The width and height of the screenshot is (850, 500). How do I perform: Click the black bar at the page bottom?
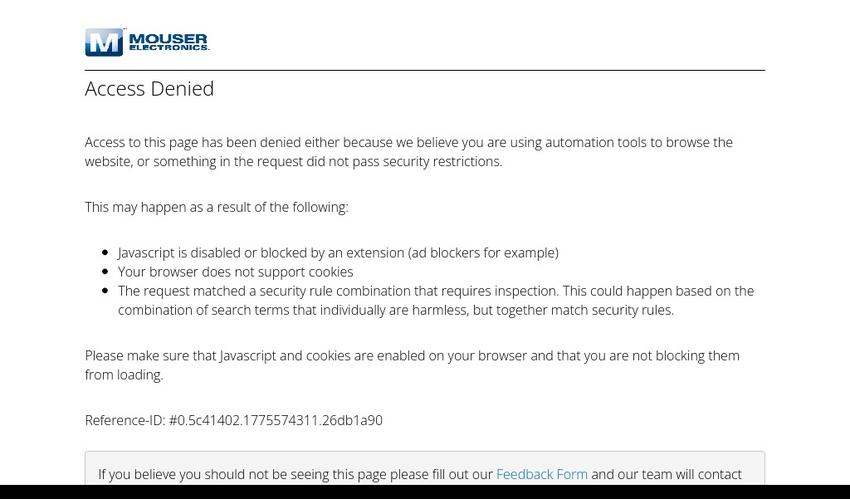[x=425, y=492]
